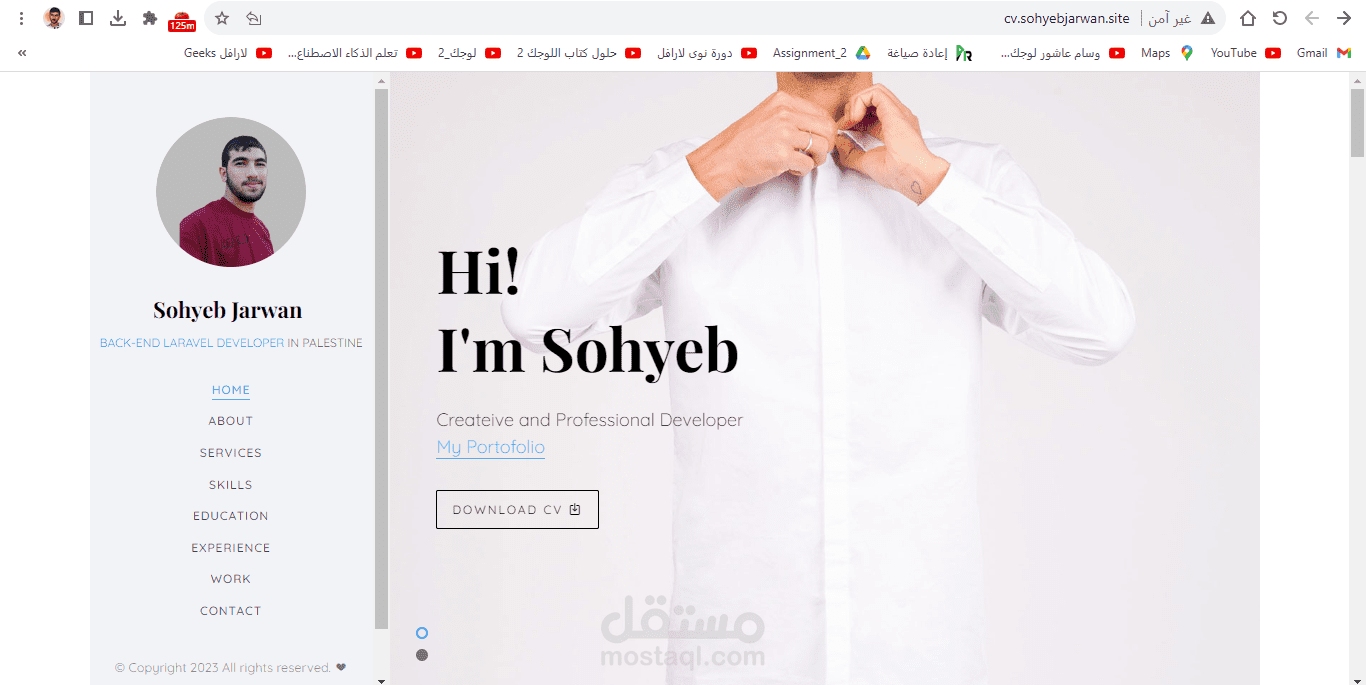Select the first slider dot indicator
1366x685 pixels.
tap(422, 633)
